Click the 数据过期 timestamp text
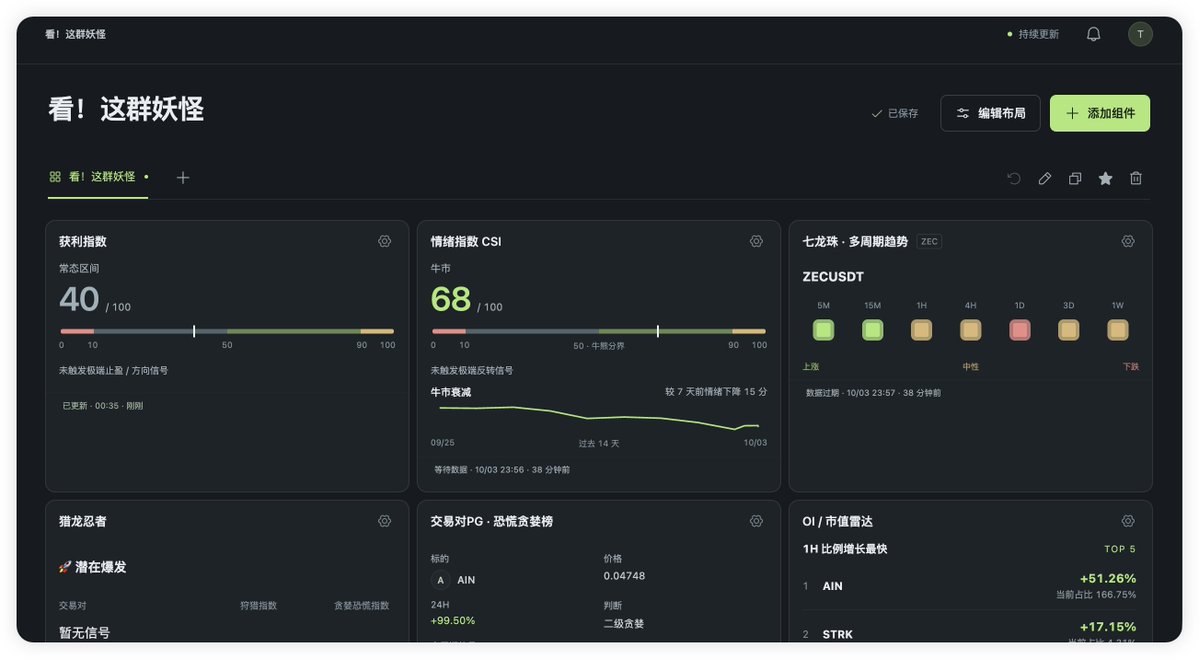The height and width of the screenshot is (659, 1199). tap(873, 393)
